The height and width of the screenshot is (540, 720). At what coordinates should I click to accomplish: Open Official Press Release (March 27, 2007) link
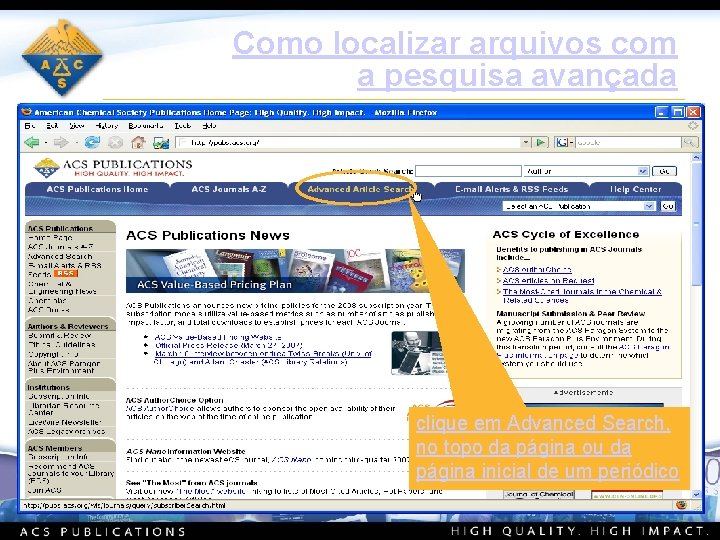pyautogui.click(x=229, y=345)
